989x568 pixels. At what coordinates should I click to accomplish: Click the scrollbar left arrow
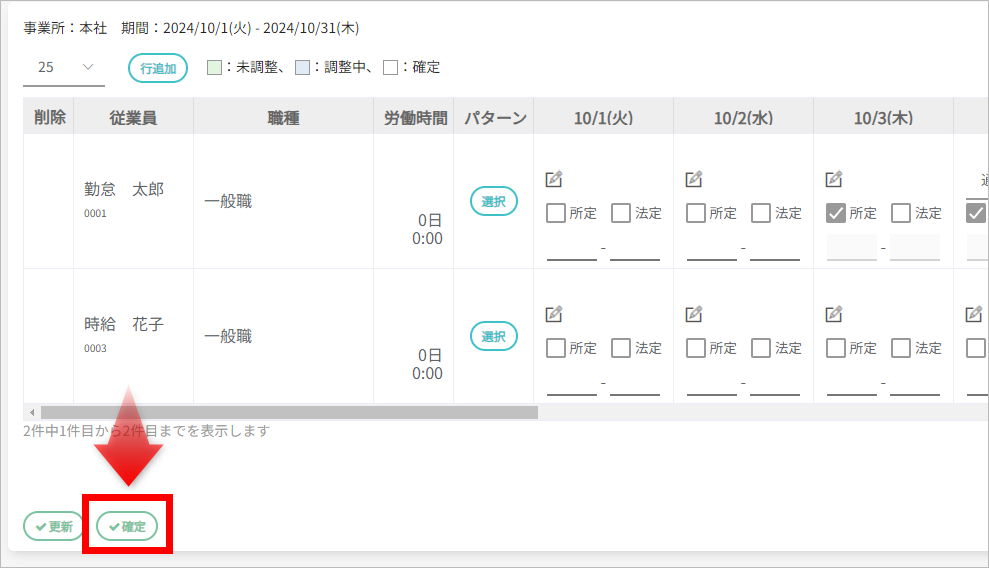(32, 412)
